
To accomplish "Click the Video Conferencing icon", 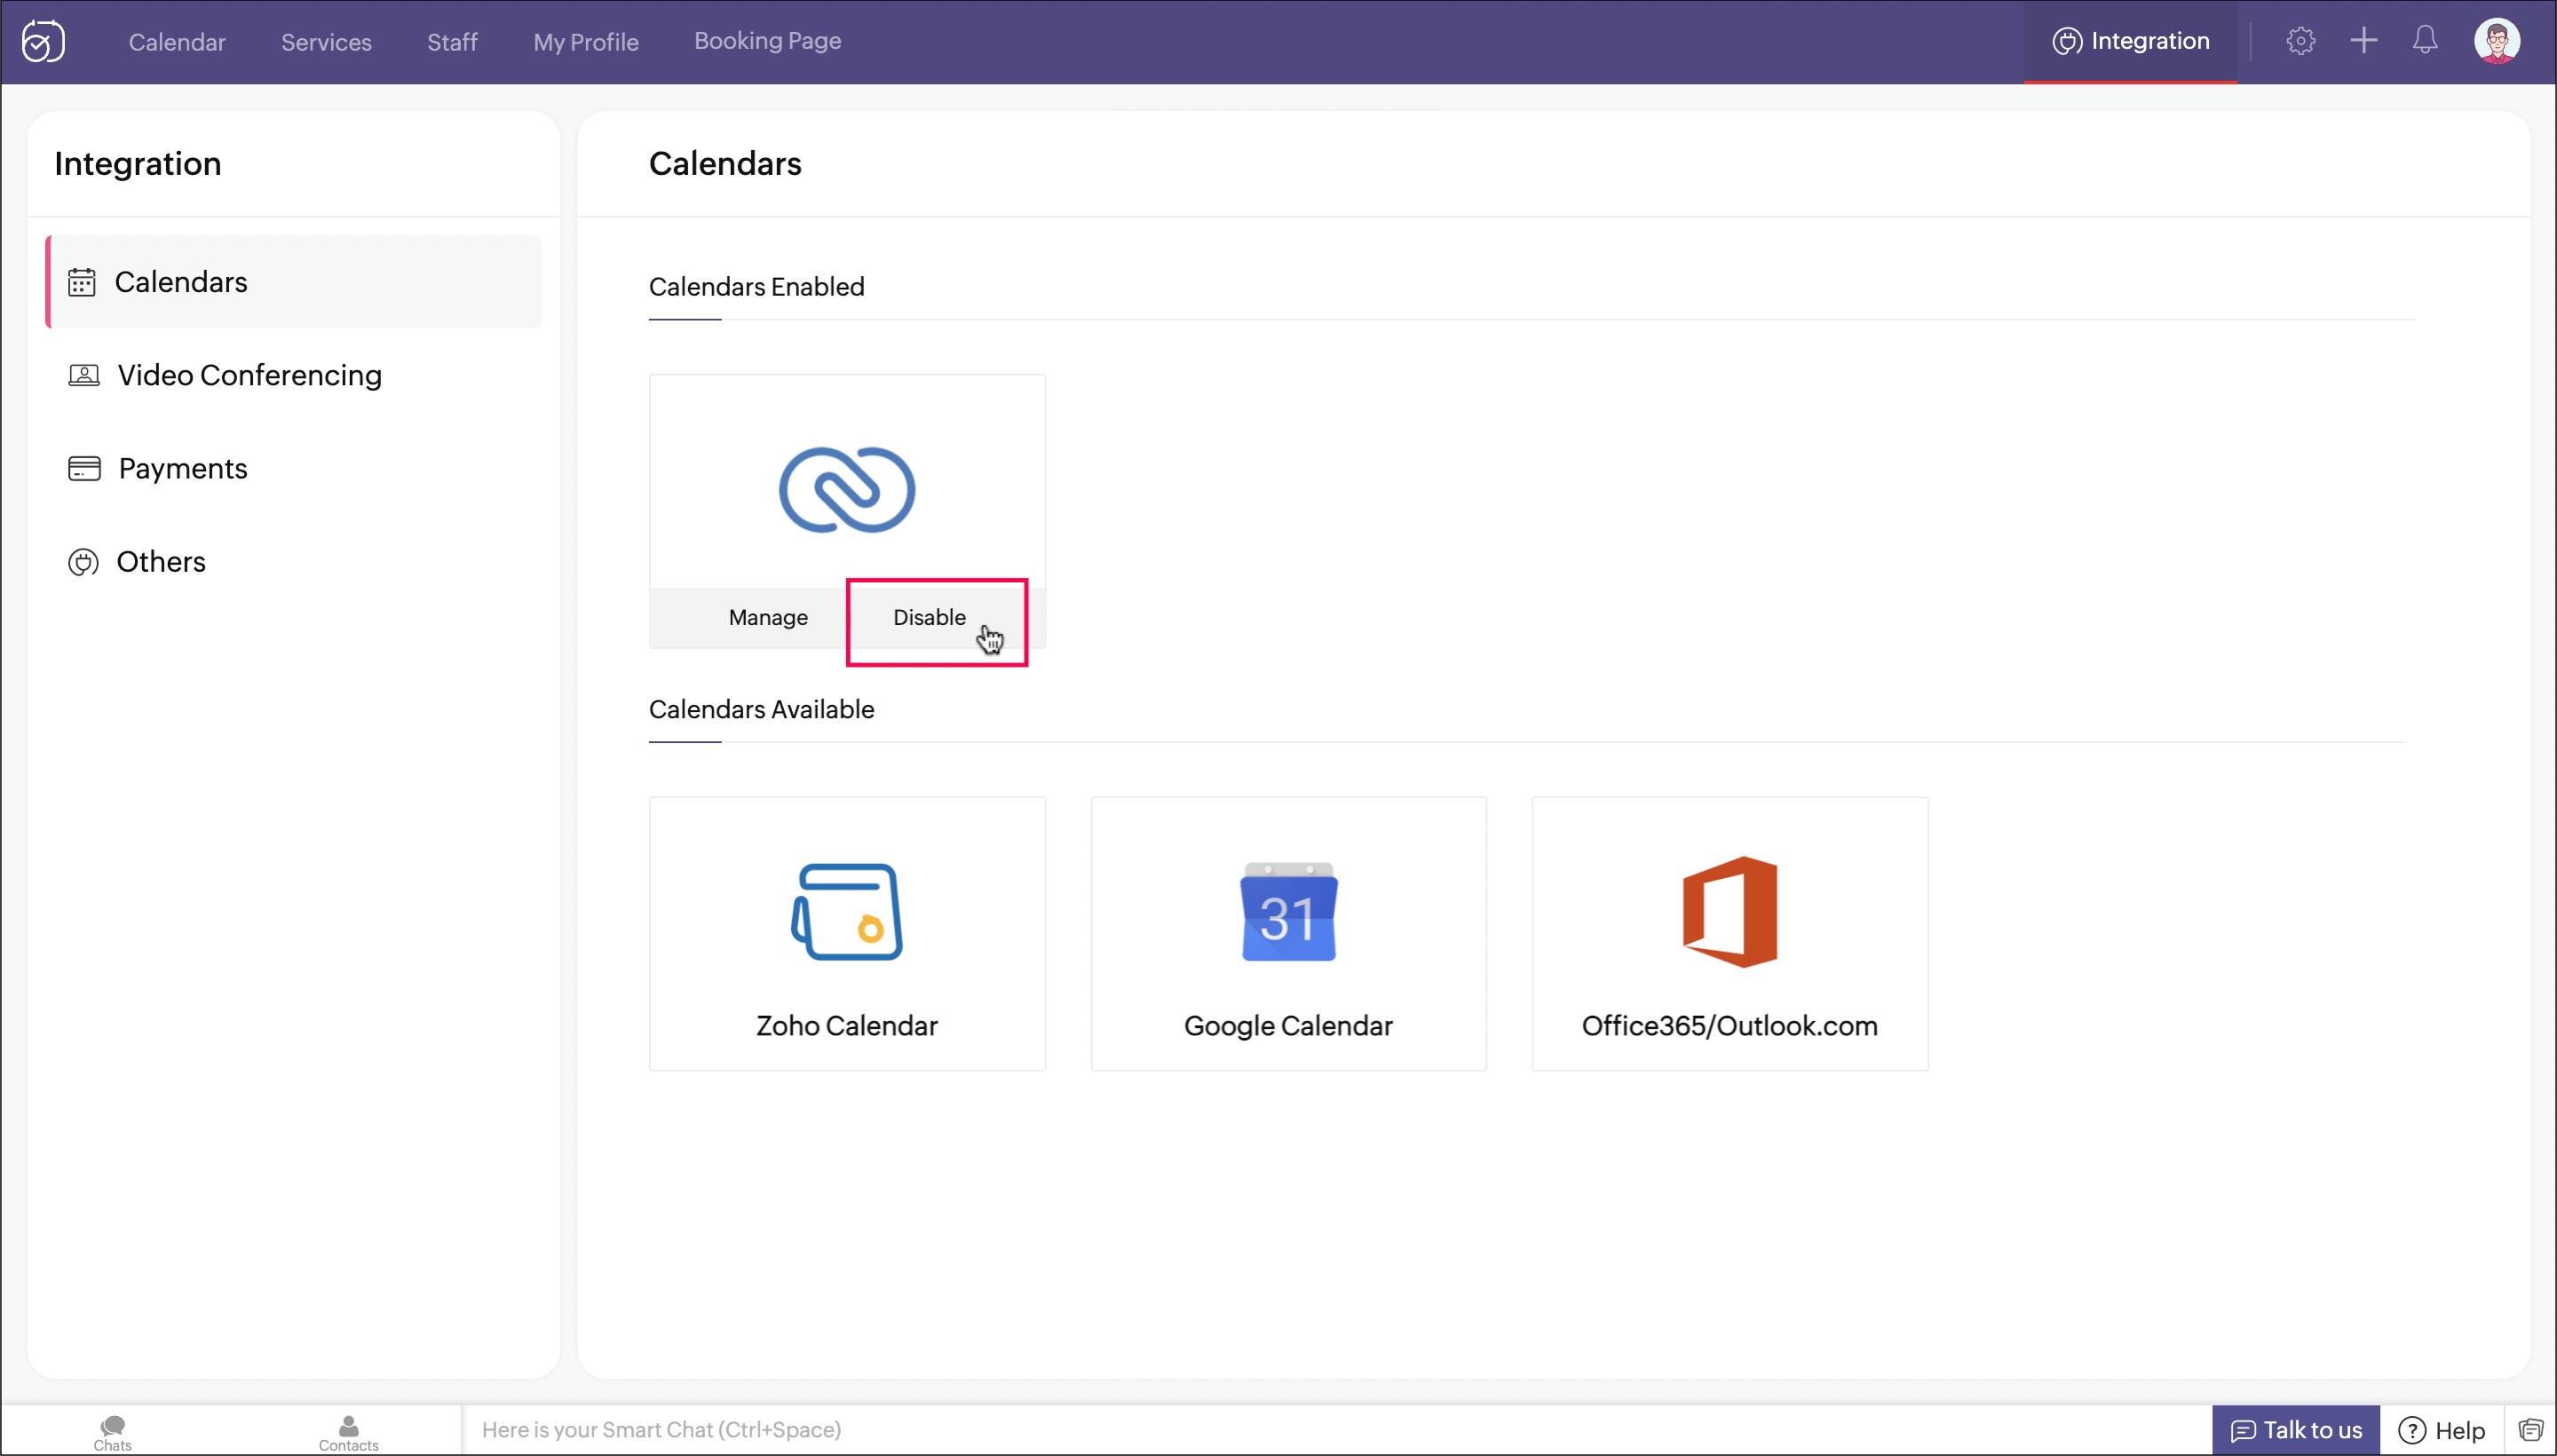I will click(84, 375).
